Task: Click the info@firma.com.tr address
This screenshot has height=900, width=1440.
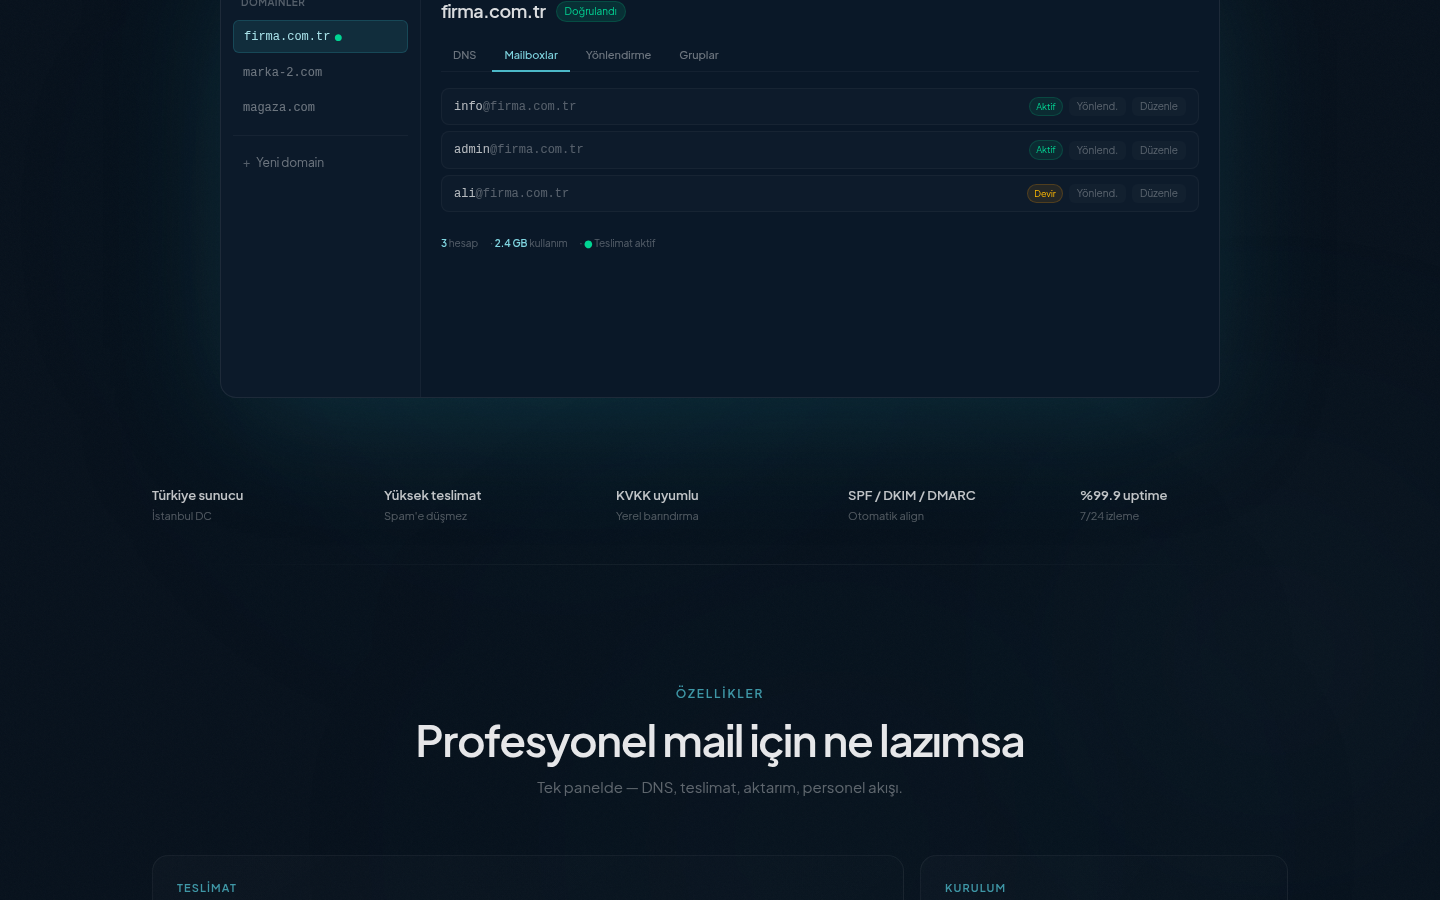Action: coord(515,106)
